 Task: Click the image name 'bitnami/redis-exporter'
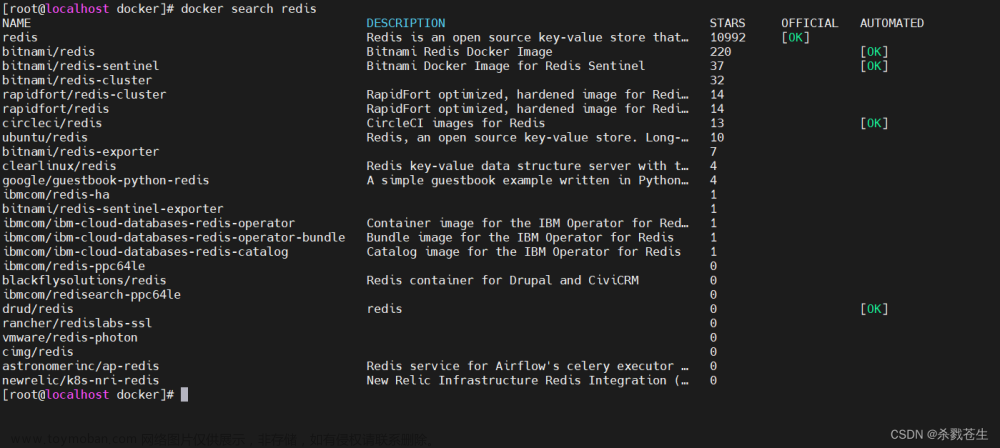pos(81,152)
